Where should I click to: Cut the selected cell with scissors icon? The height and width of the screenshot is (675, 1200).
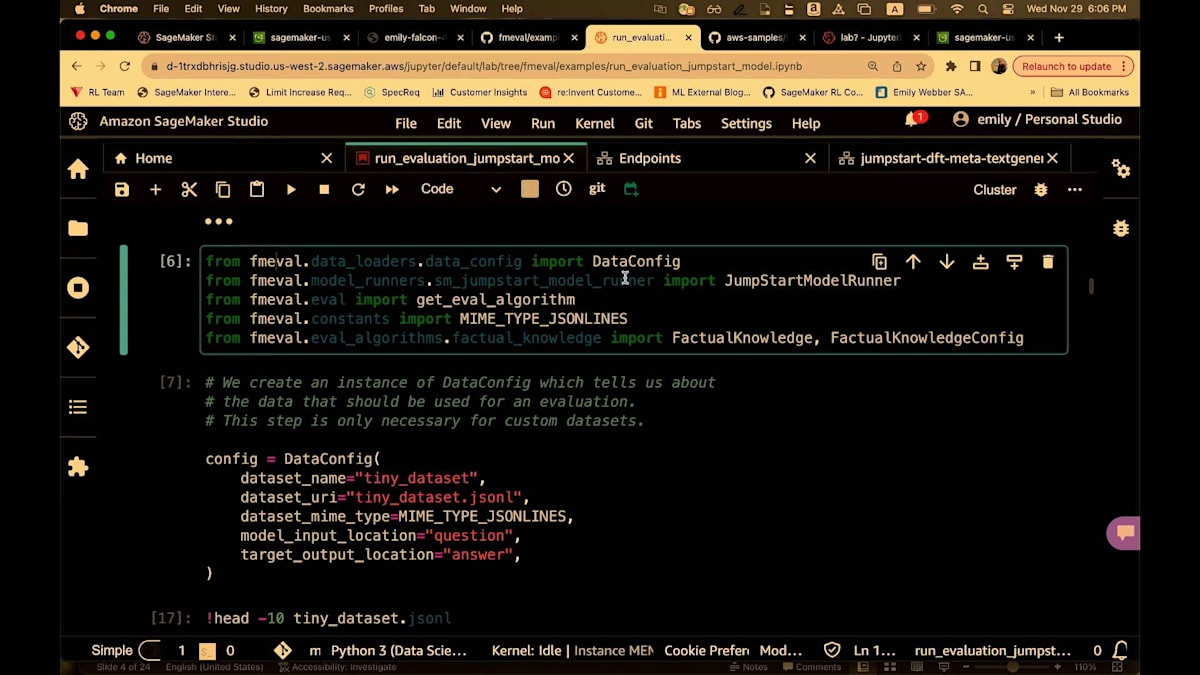pyautogui.click(x=189, y=189)
